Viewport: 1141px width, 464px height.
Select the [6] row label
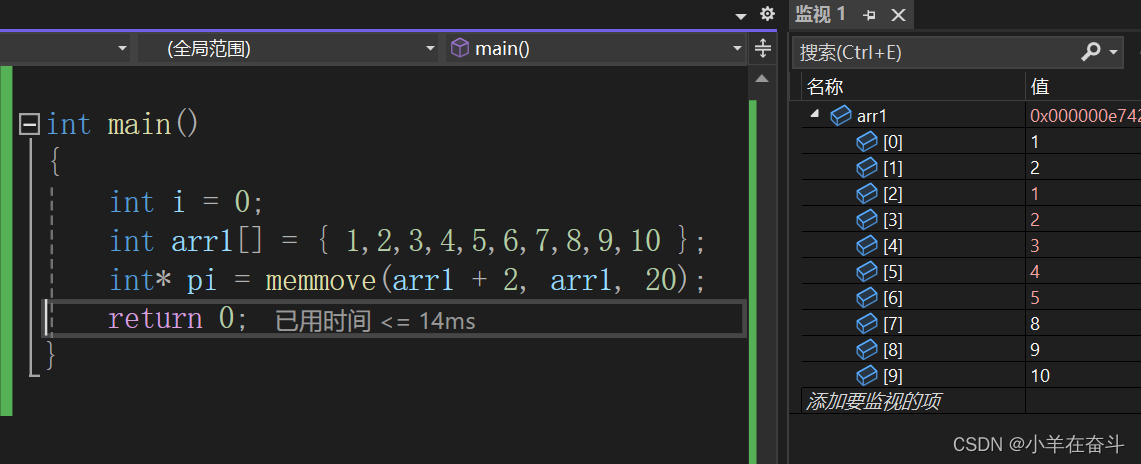(x=893, y=298)
